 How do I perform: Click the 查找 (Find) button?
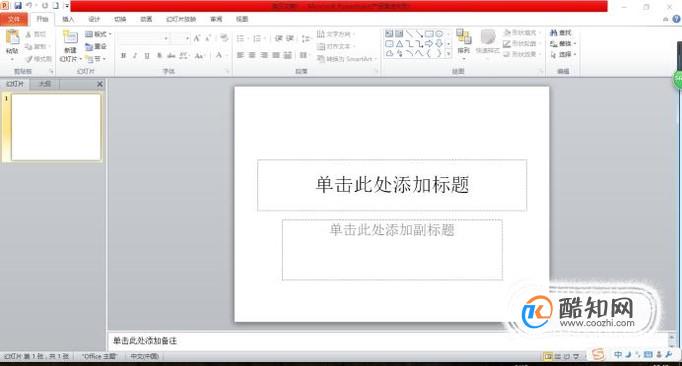pos(561,33)
